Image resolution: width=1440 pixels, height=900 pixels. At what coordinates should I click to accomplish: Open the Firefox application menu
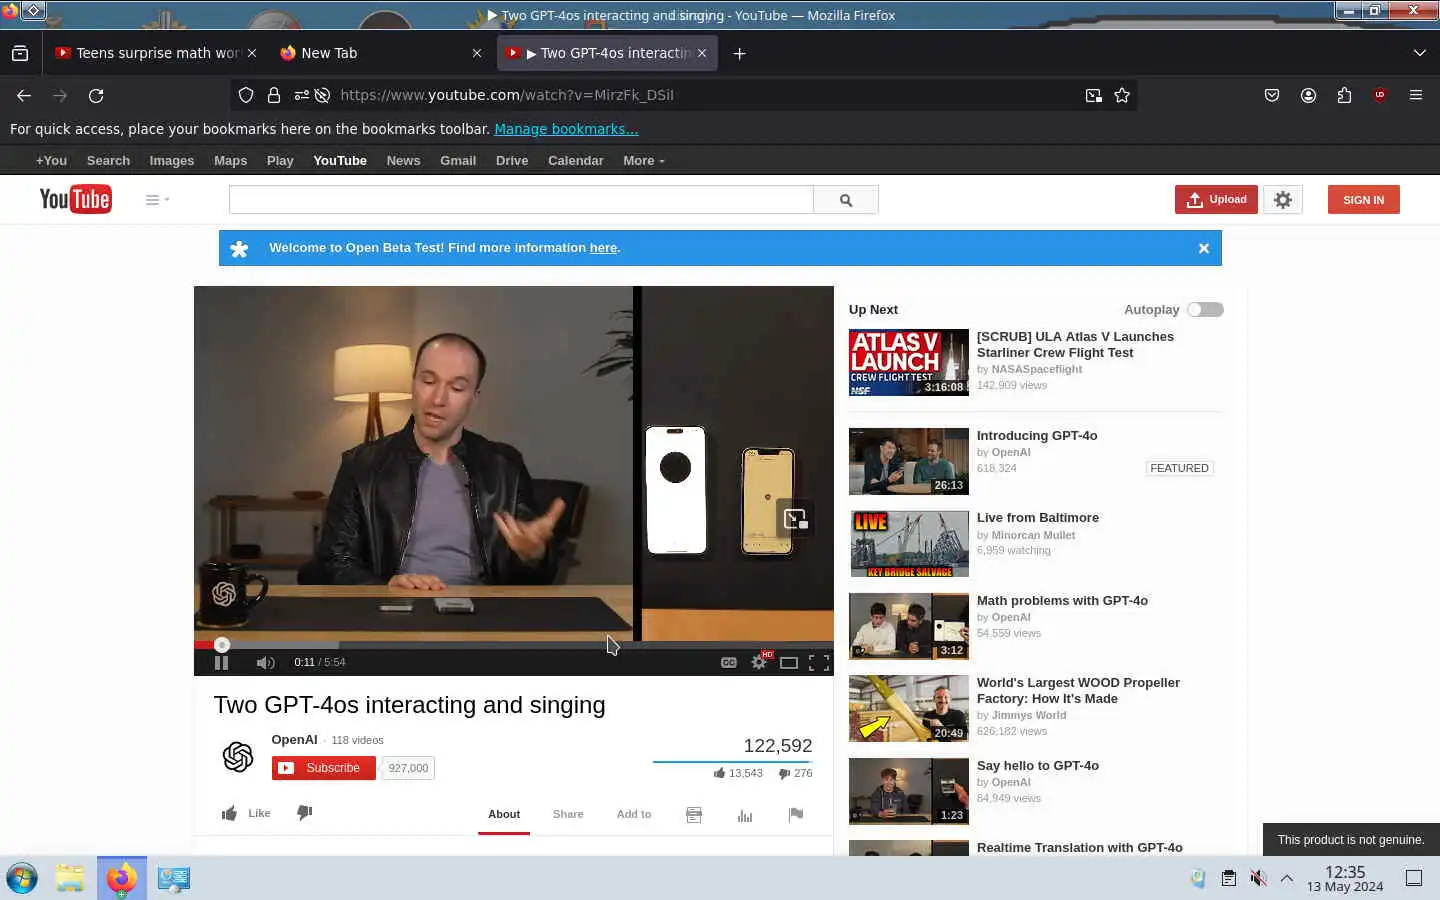(x=1416, y=96)
